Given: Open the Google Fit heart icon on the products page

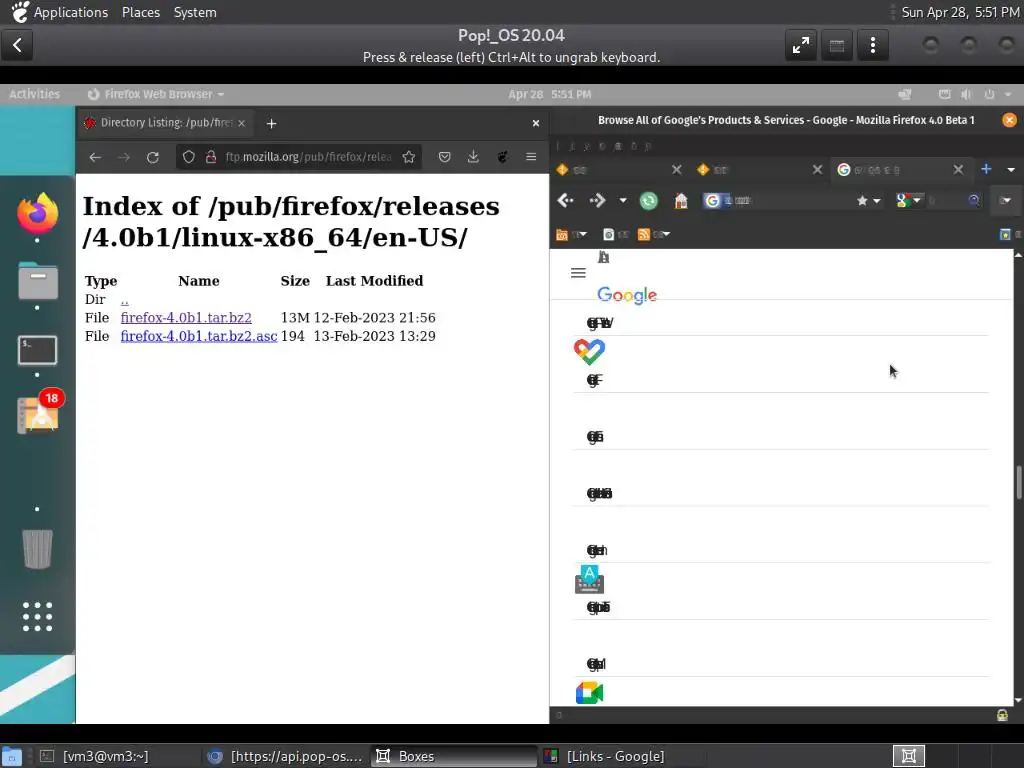Looking at the screenshot, I should (x=589, y=352).
